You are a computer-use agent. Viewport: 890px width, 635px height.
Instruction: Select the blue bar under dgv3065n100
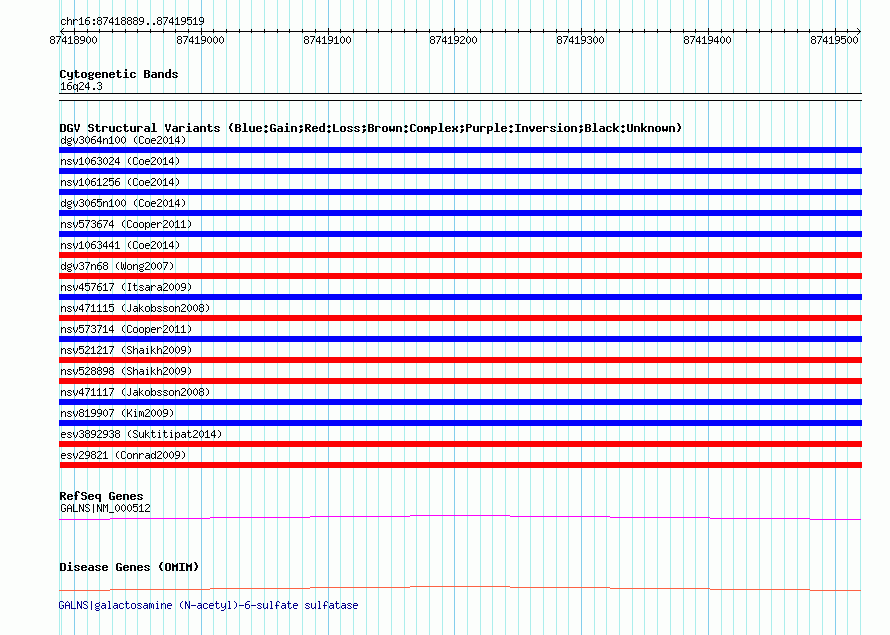point(460,213)
